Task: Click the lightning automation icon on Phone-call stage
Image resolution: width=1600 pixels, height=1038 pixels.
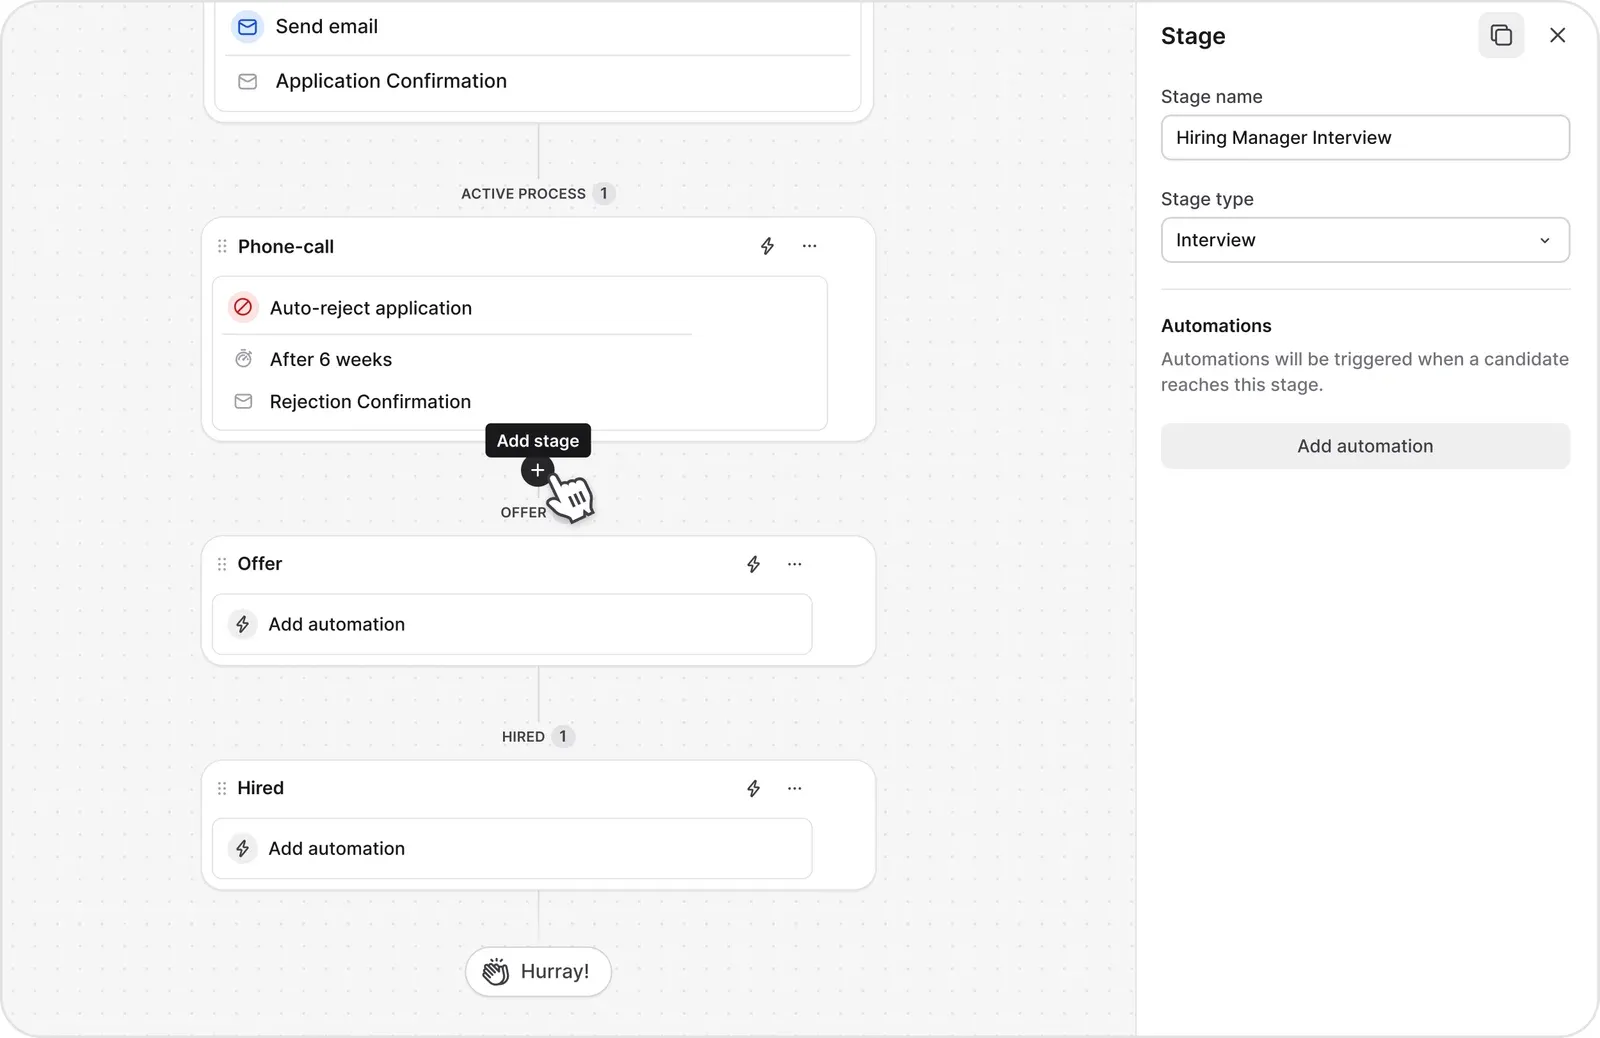Action: tap(767, 246)
